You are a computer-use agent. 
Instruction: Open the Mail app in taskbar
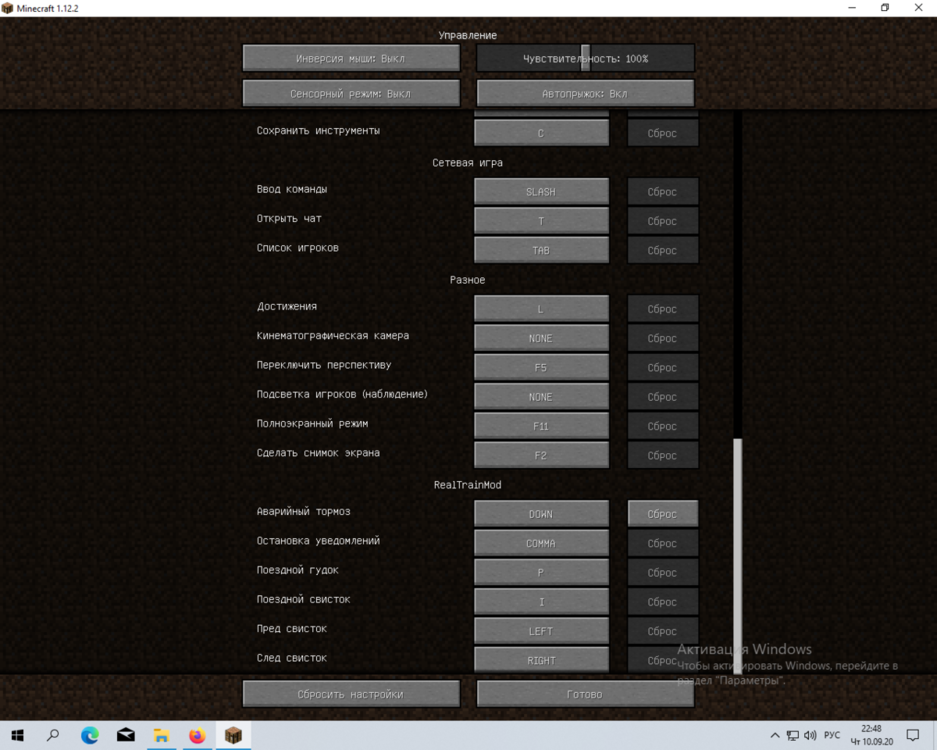click(125, 735)
